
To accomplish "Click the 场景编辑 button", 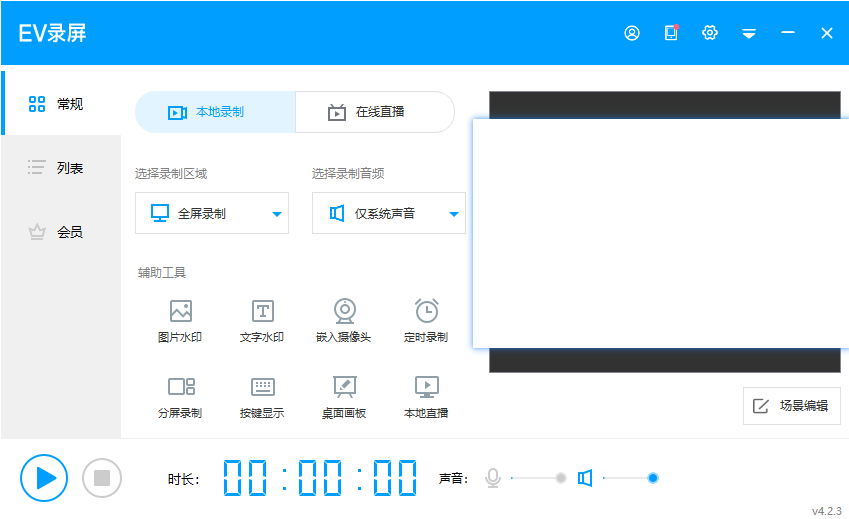I will tap(792, 406).
